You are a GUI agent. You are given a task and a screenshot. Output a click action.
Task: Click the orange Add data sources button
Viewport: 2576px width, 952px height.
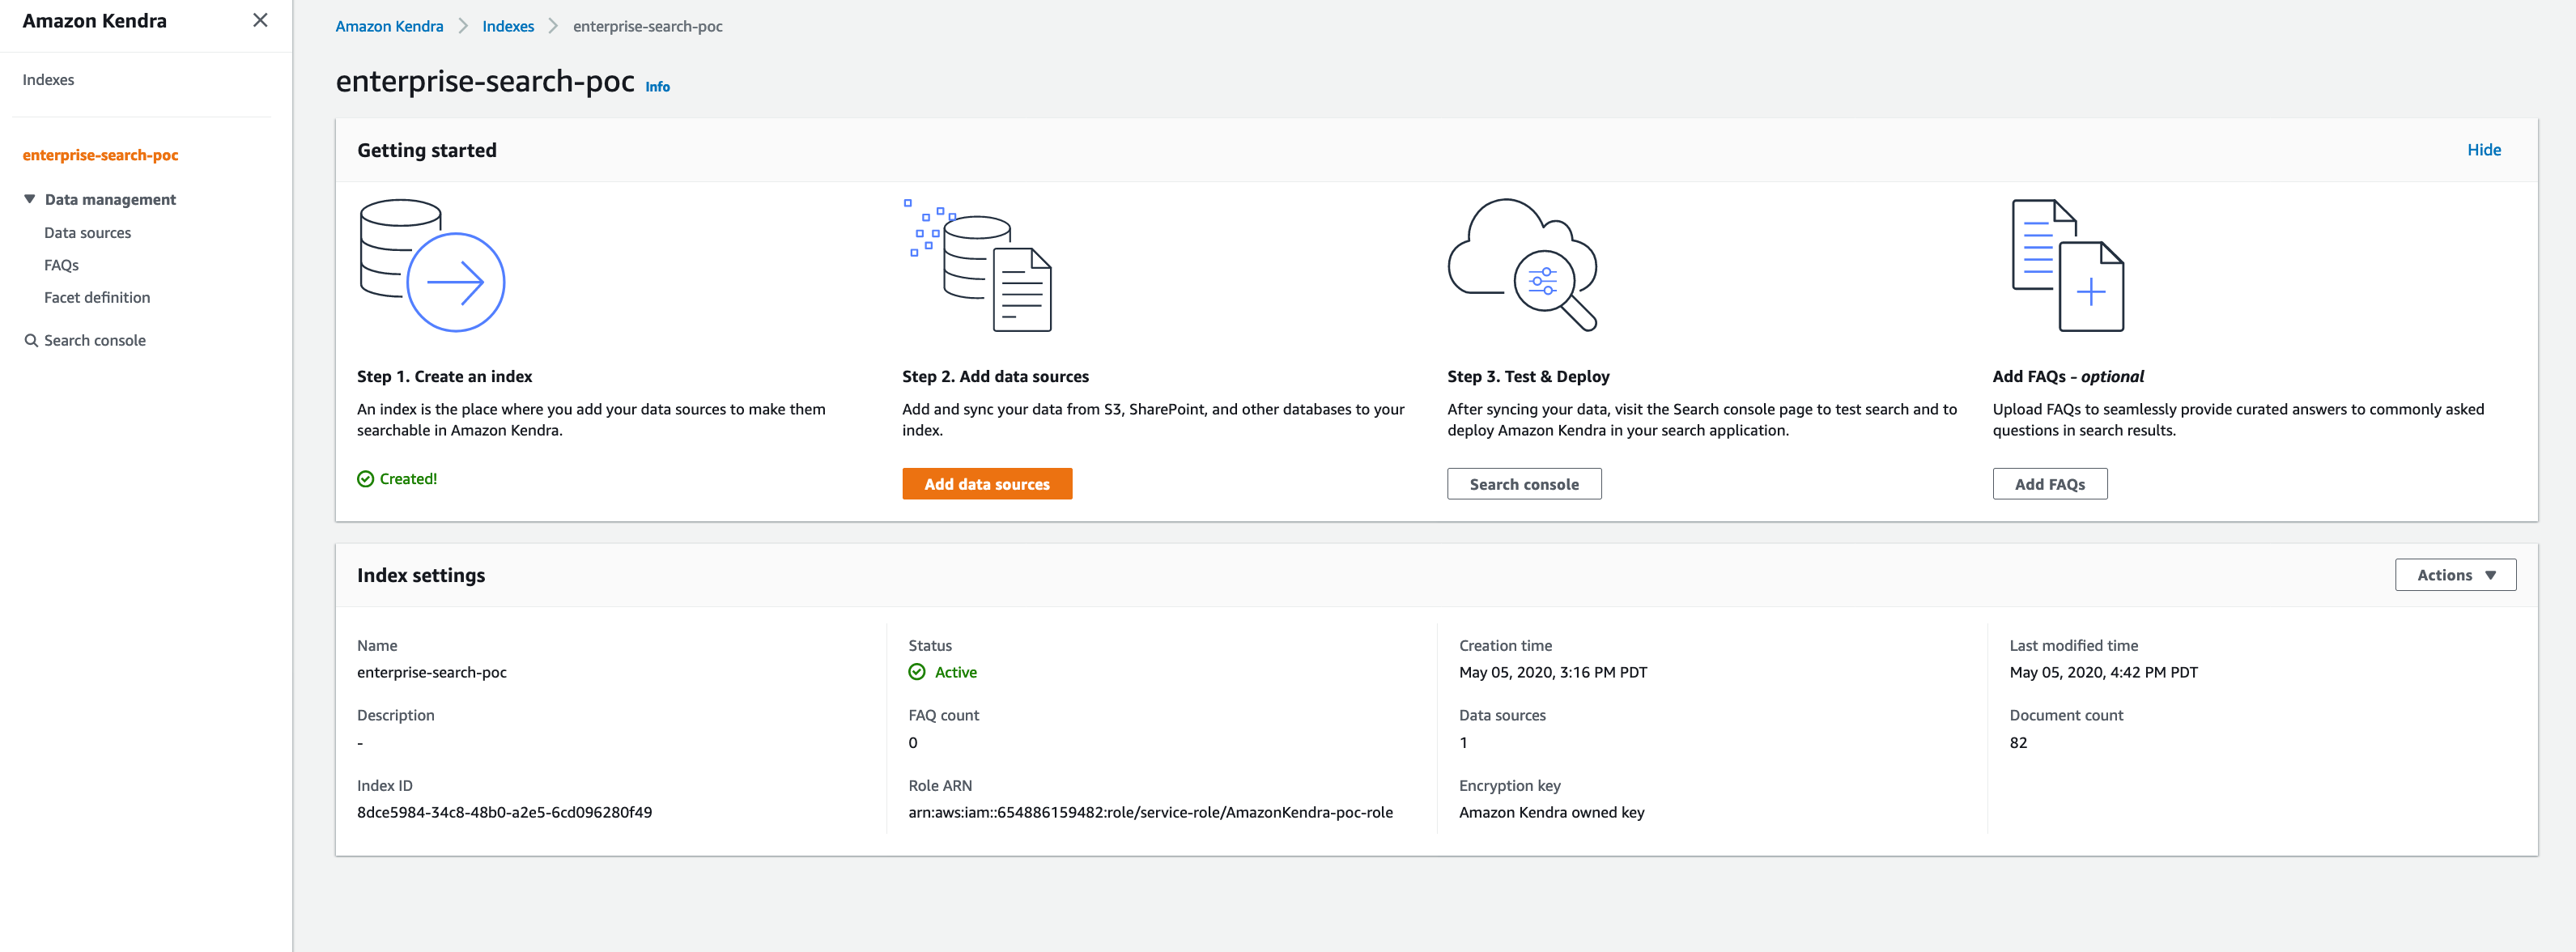point(987,484)
